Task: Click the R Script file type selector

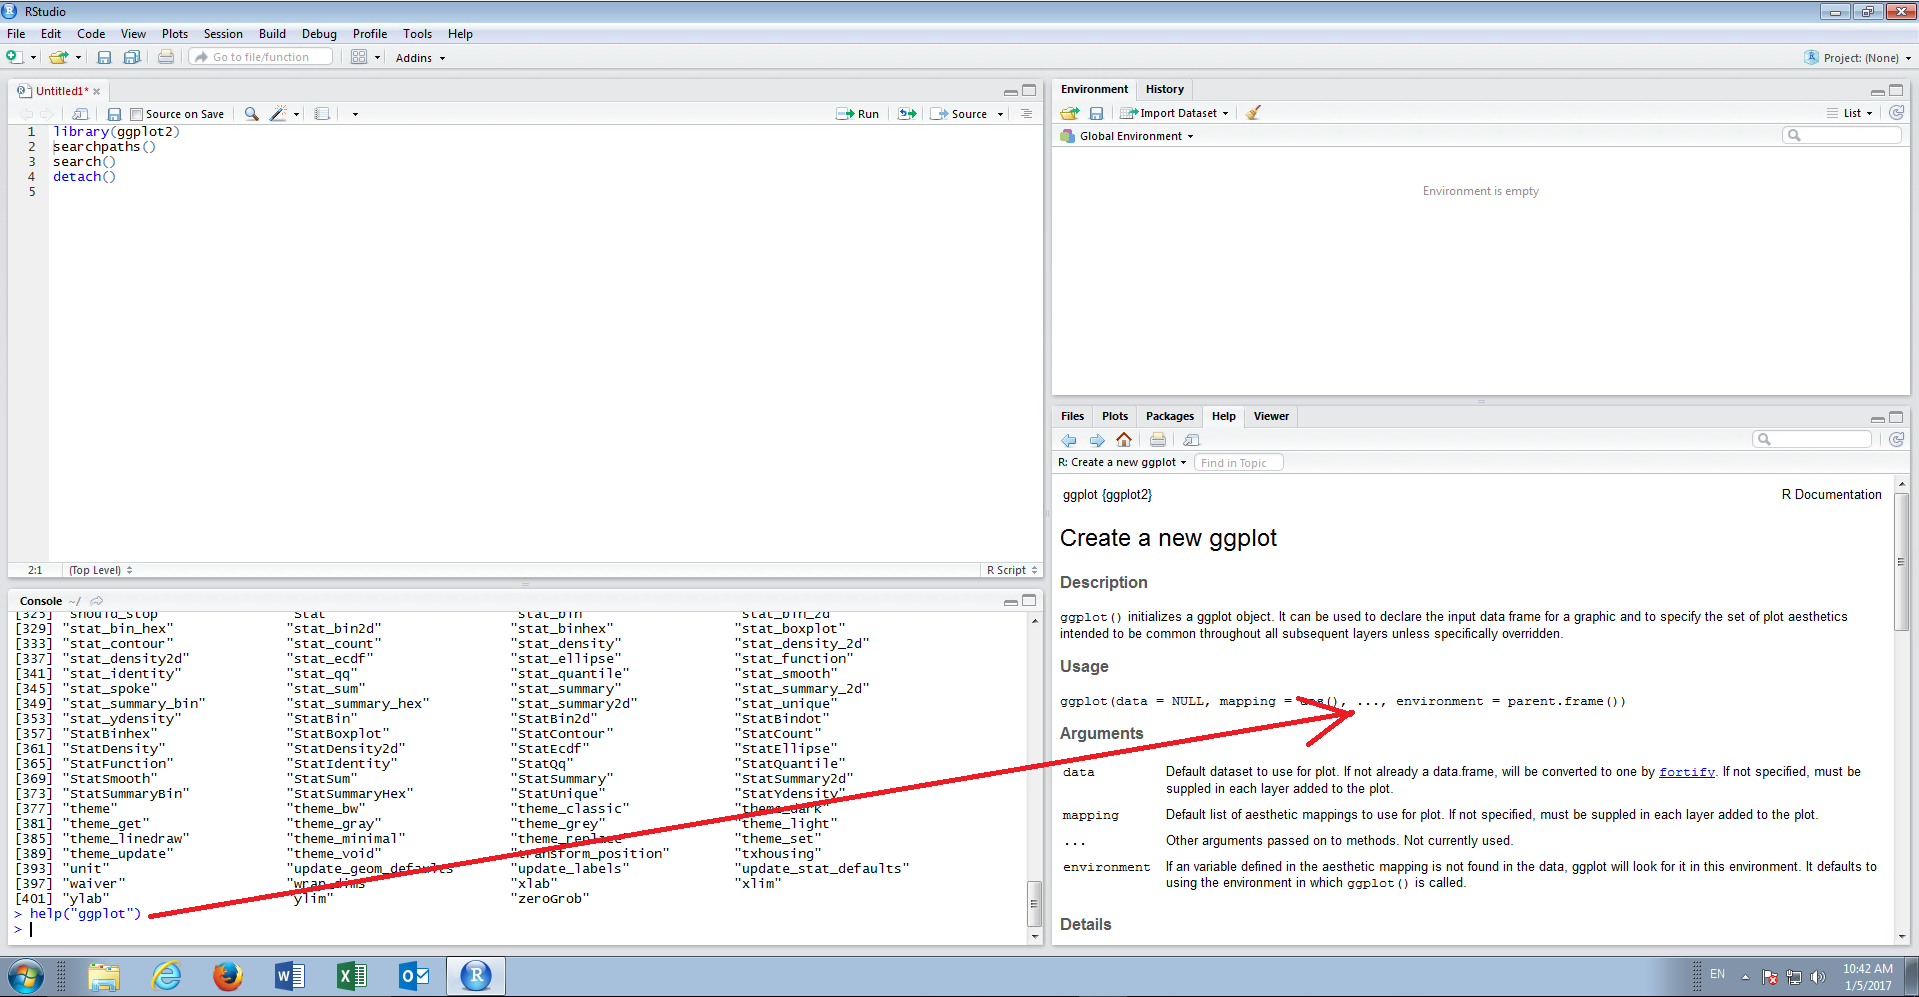Action: pos(1012,570)
